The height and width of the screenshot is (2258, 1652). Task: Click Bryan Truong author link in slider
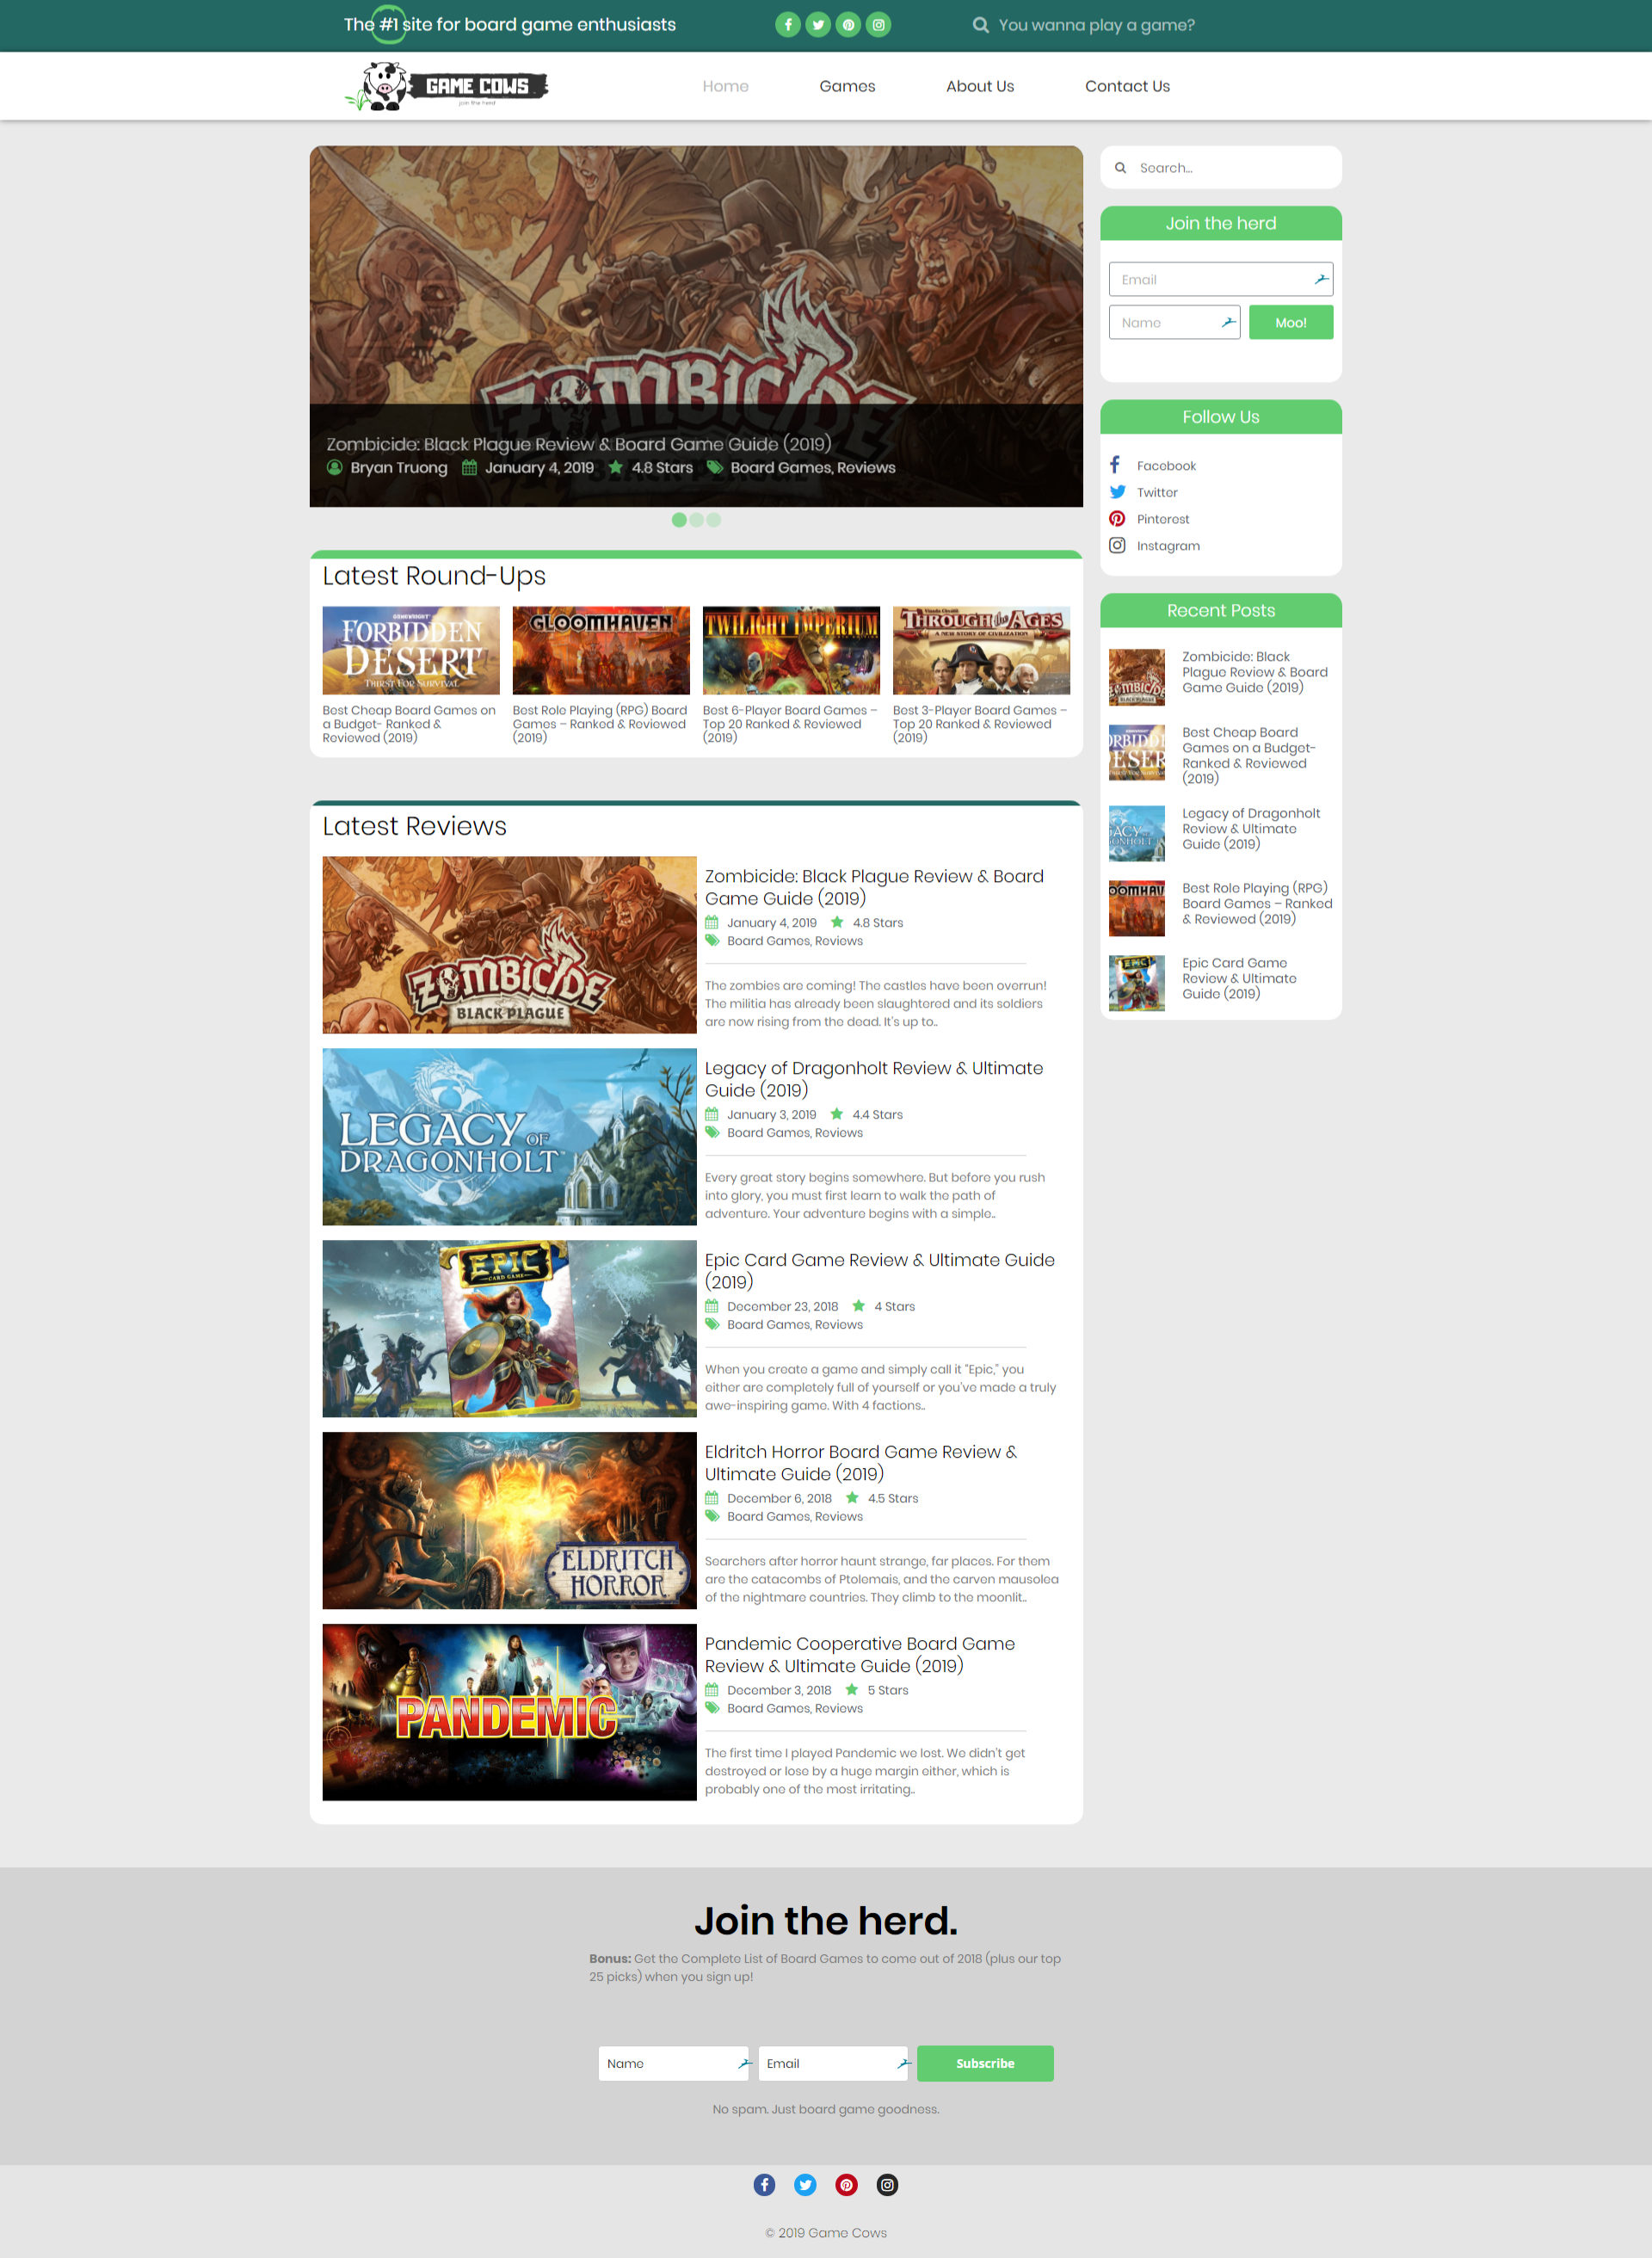point(399,467)
